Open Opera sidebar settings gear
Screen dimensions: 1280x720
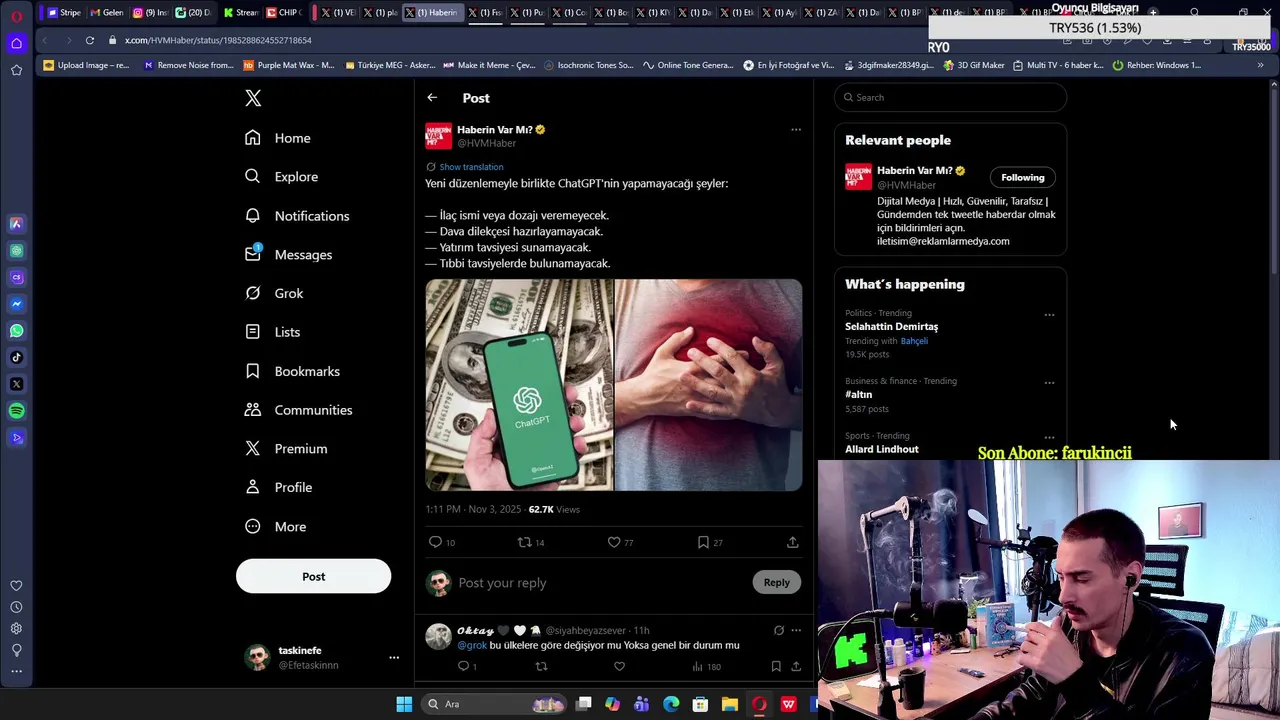[x=16, y=629]
